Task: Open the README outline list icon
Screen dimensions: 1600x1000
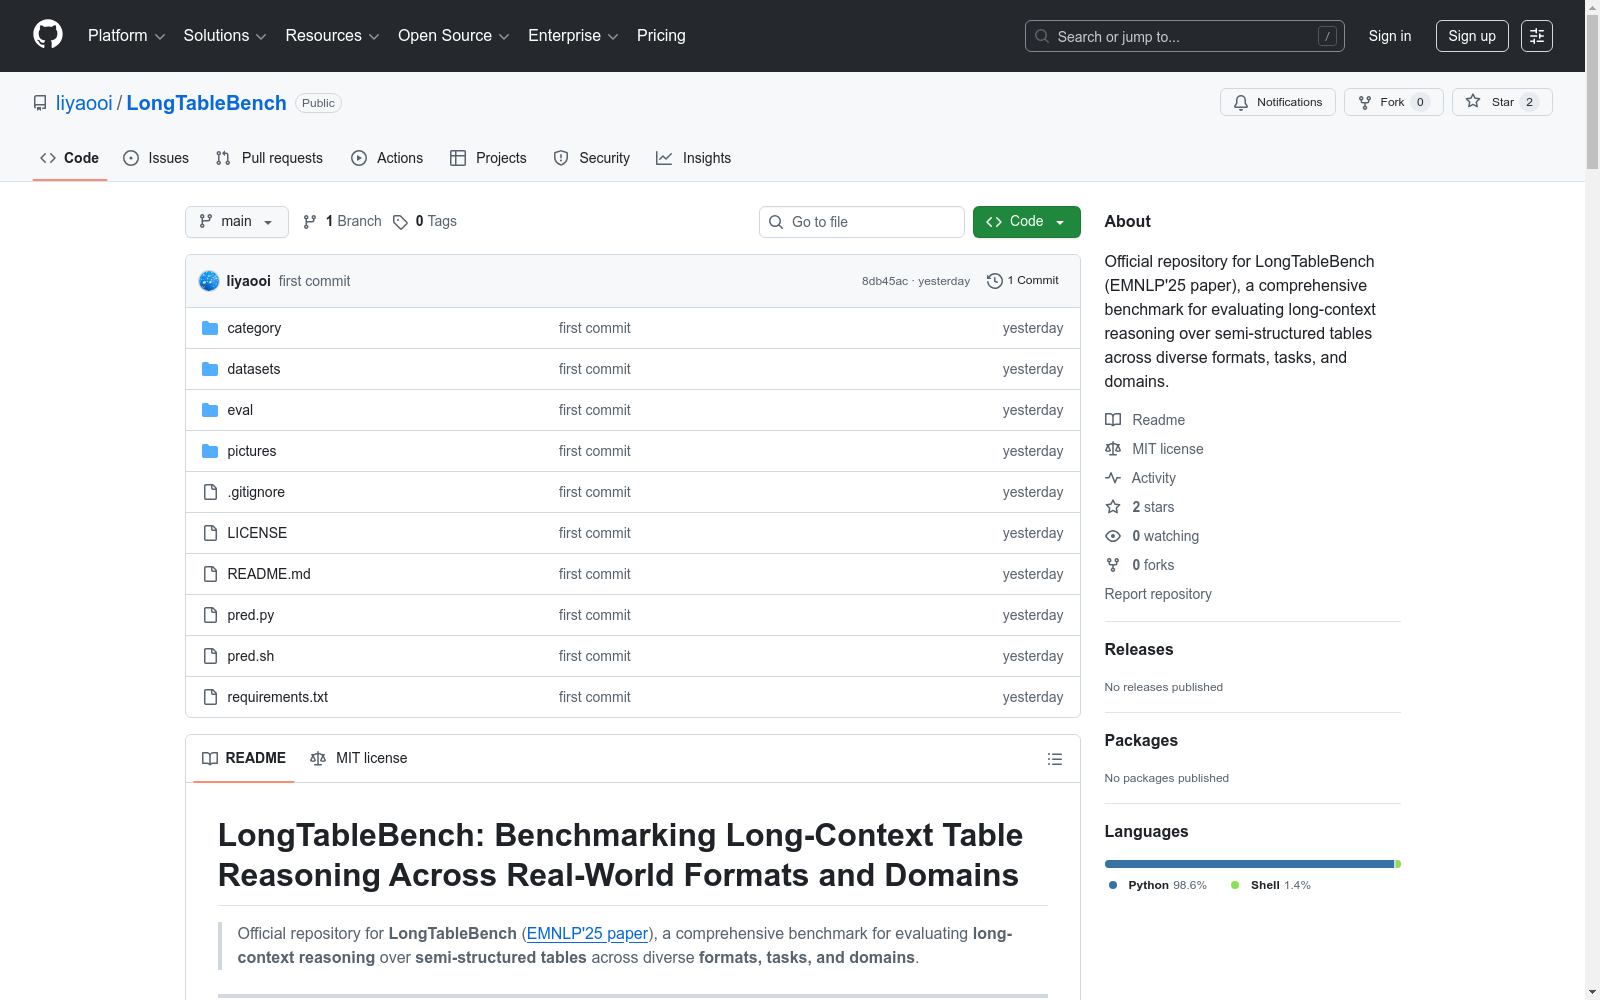Action: (x=1054, y=759)
